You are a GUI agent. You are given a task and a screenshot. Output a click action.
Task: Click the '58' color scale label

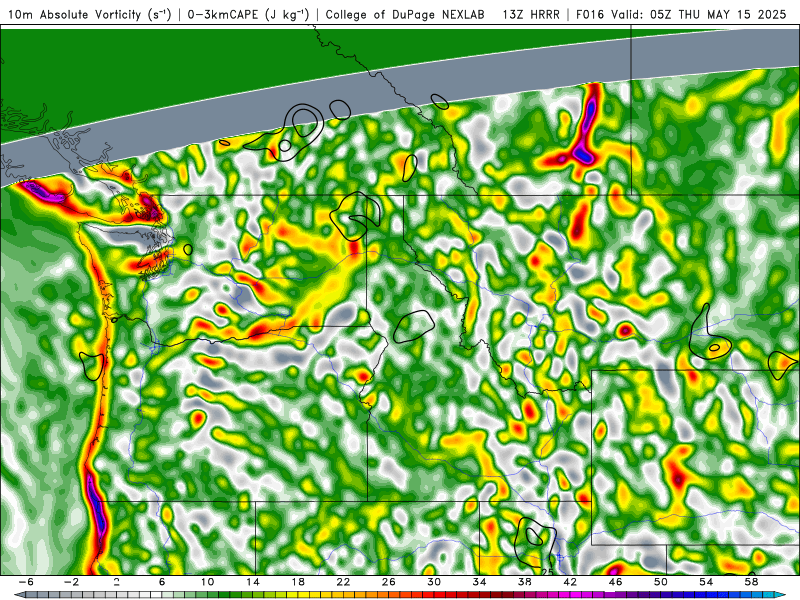(x=752, y=582)
